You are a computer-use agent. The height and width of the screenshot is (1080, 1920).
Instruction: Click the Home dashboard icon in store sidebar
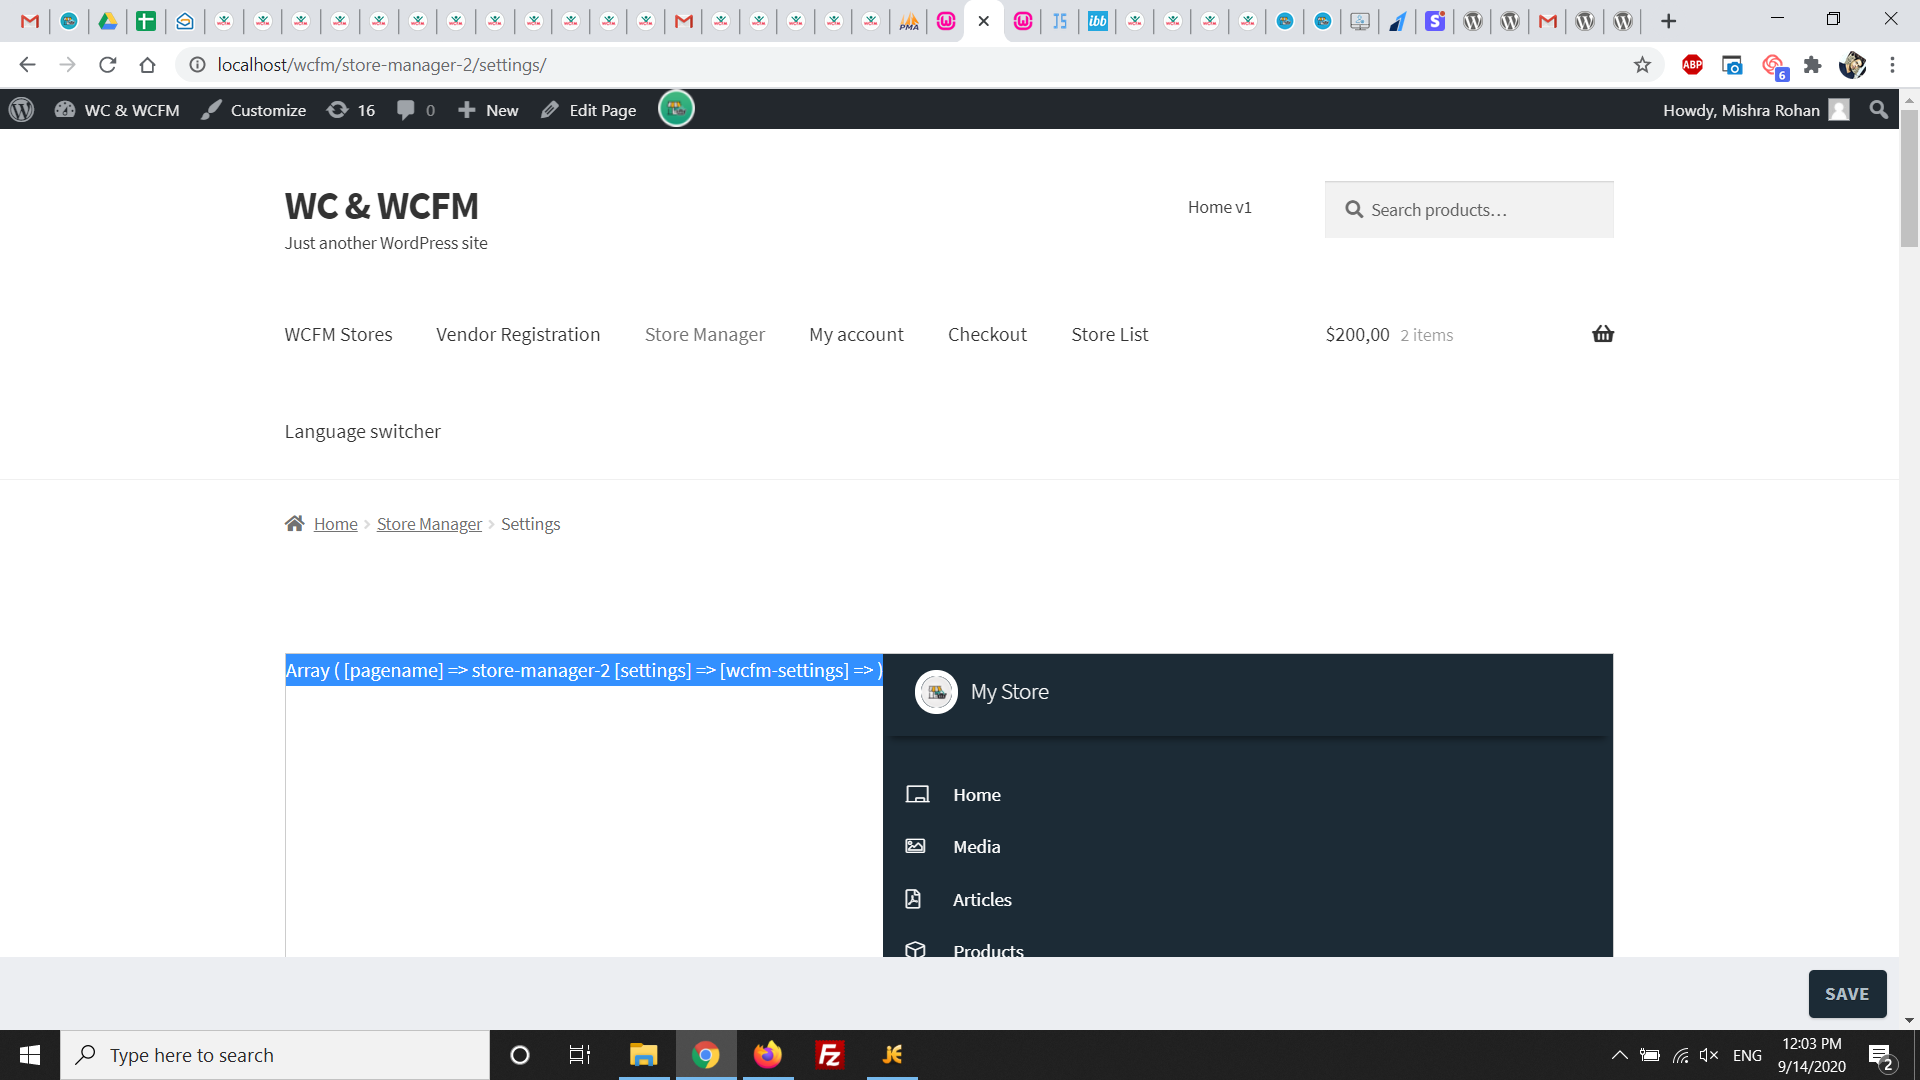tap(917, 794)
